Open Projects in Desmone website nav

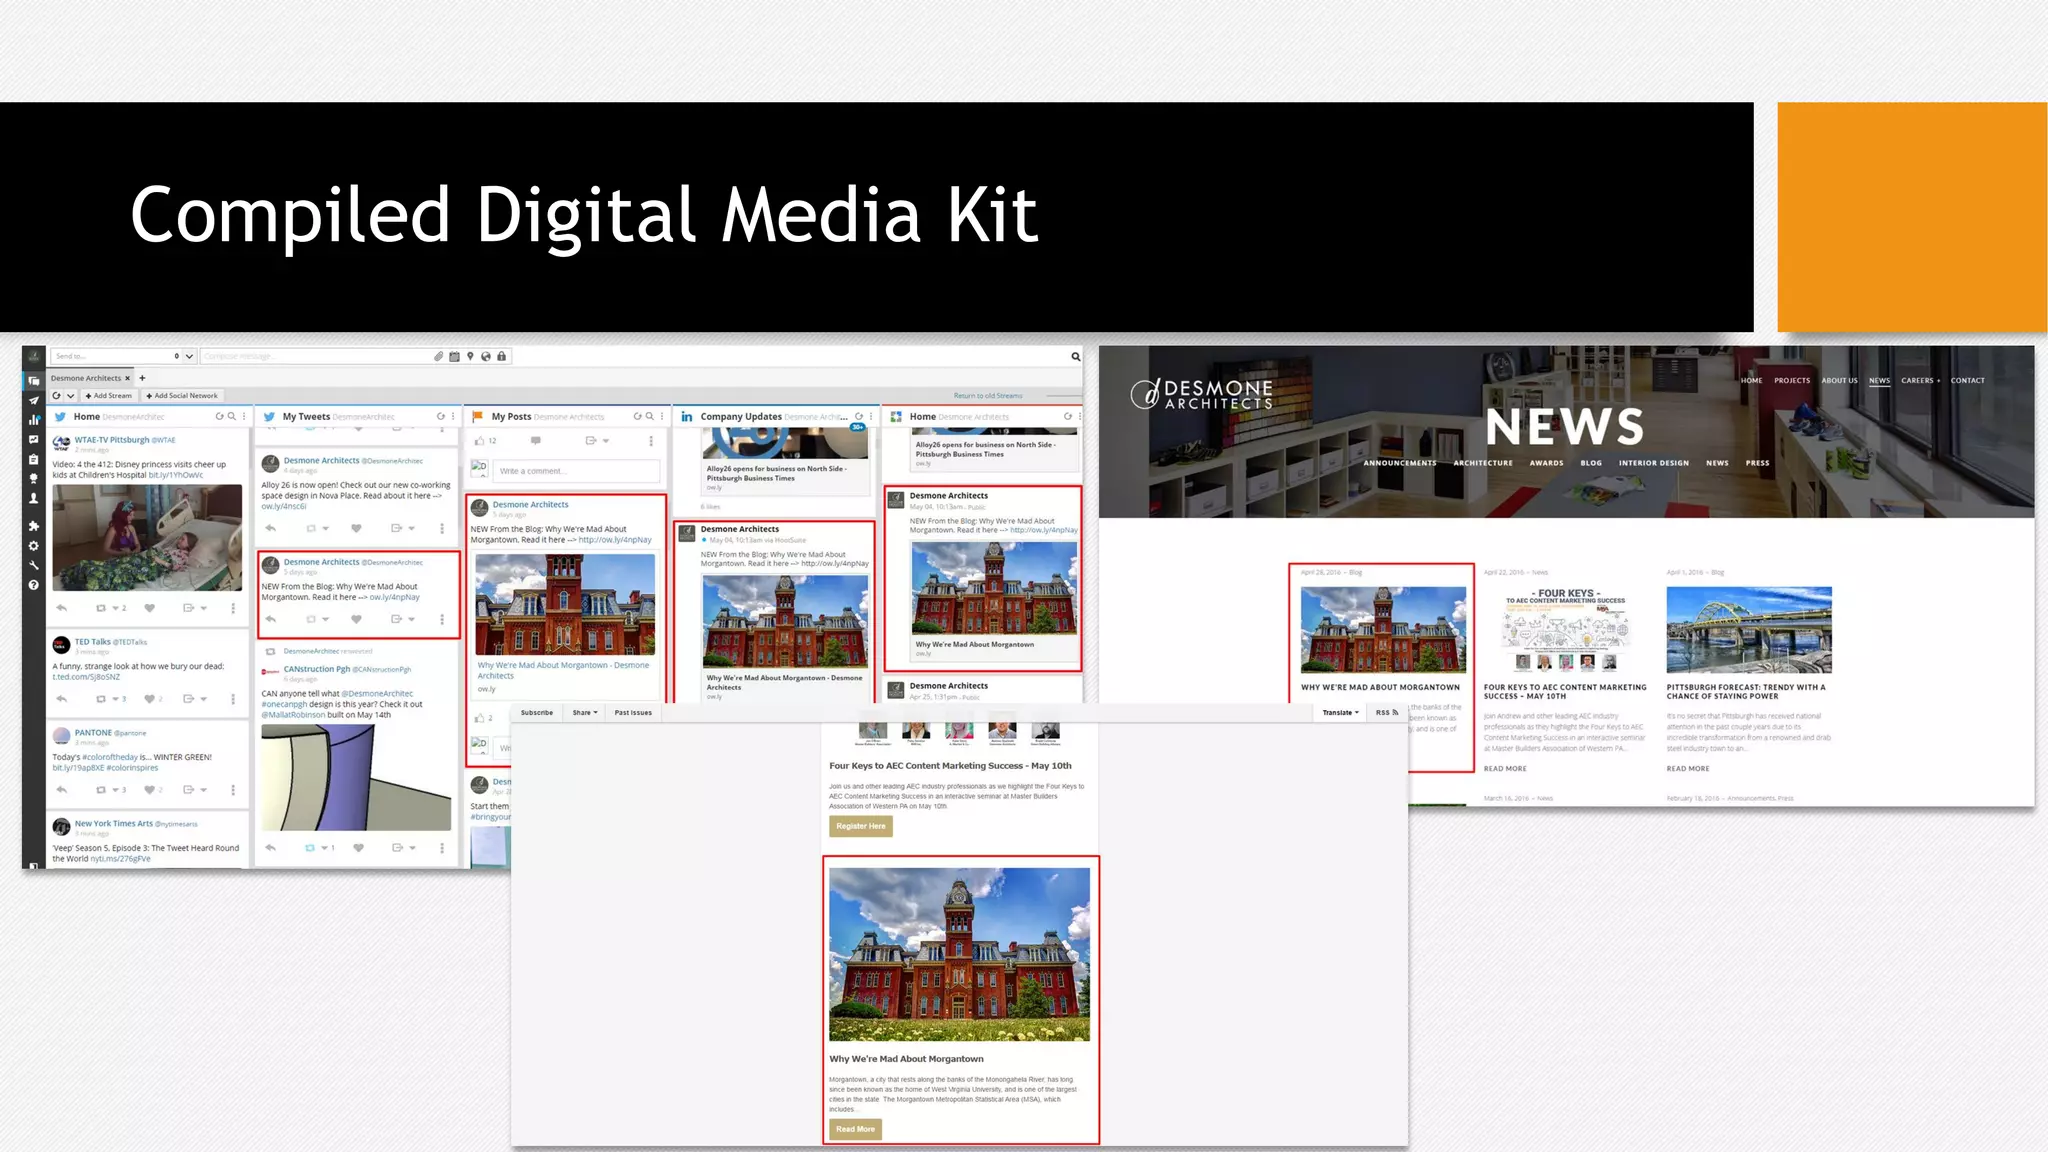tap(1792, 381)
